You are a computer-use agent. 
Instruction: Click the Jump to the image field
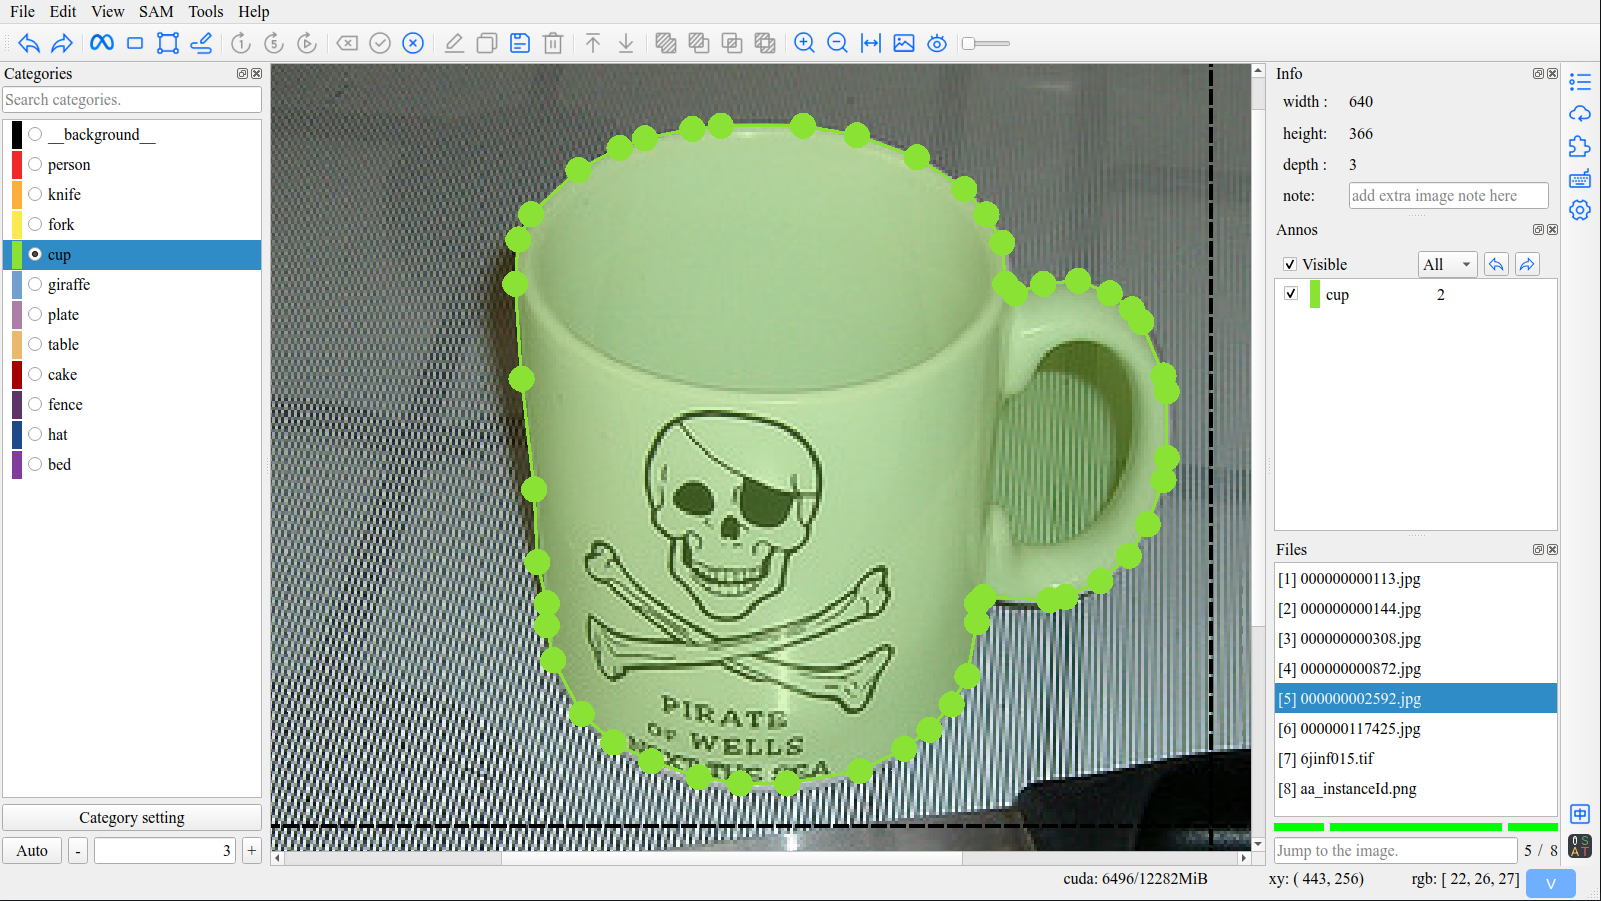[x=1396, y=851]
